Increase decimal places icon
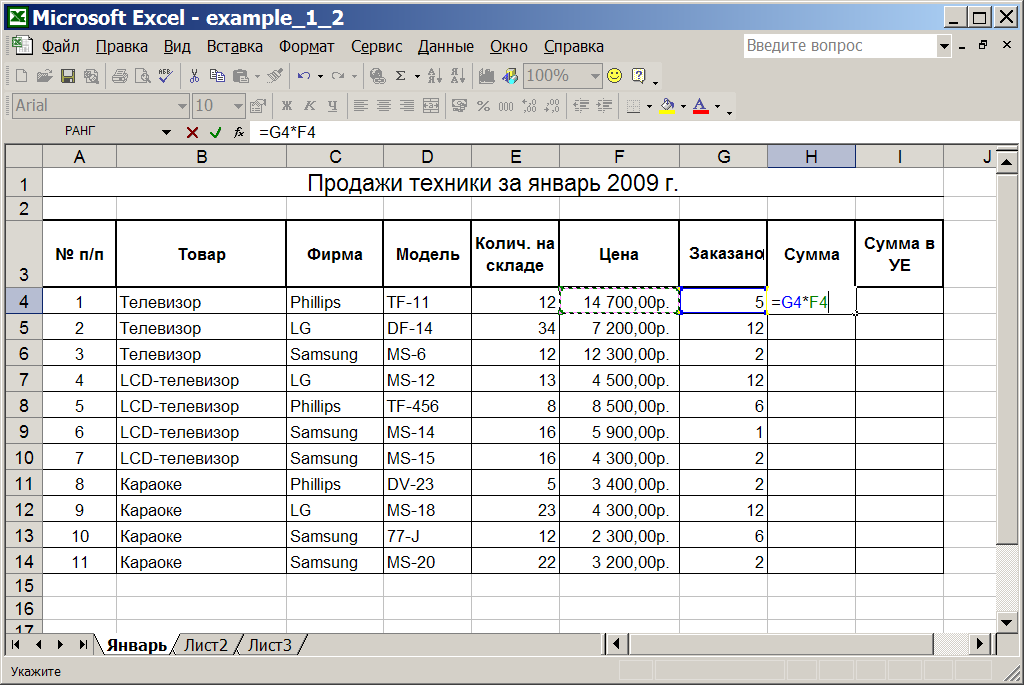 530,106
